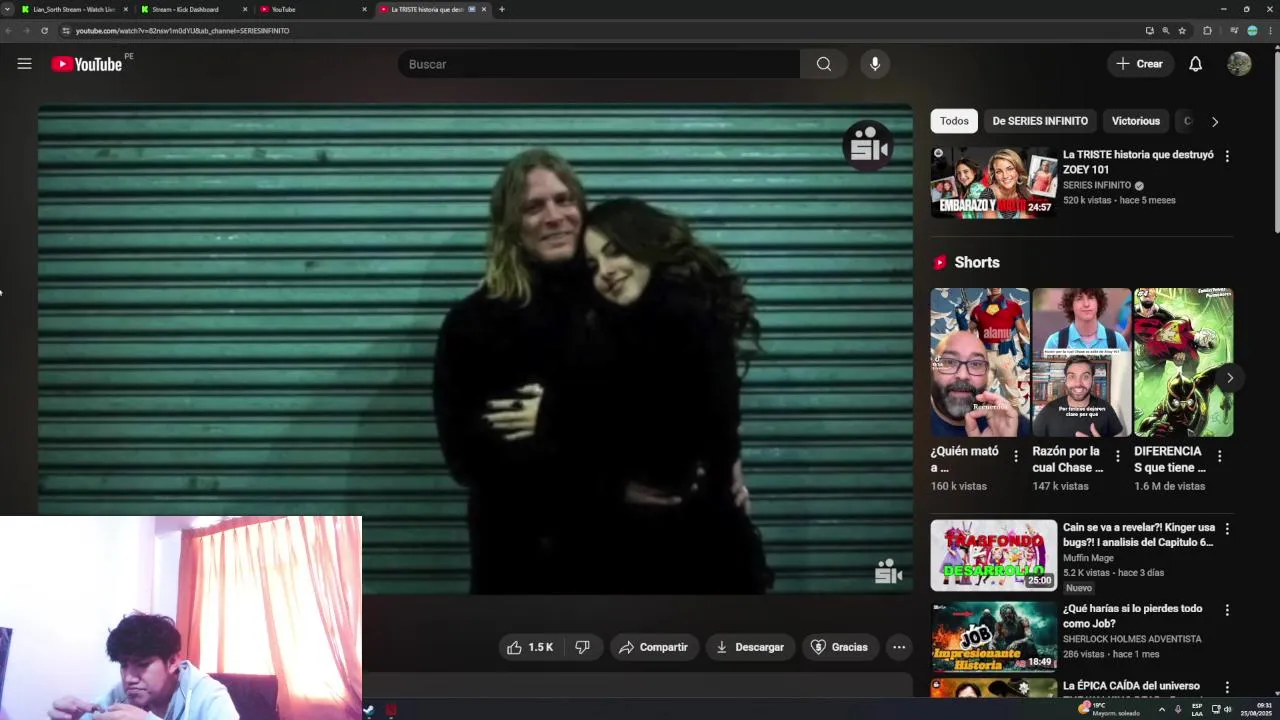Click the channel watermark in video corner

pyautogui.click(x=888, y=572)
